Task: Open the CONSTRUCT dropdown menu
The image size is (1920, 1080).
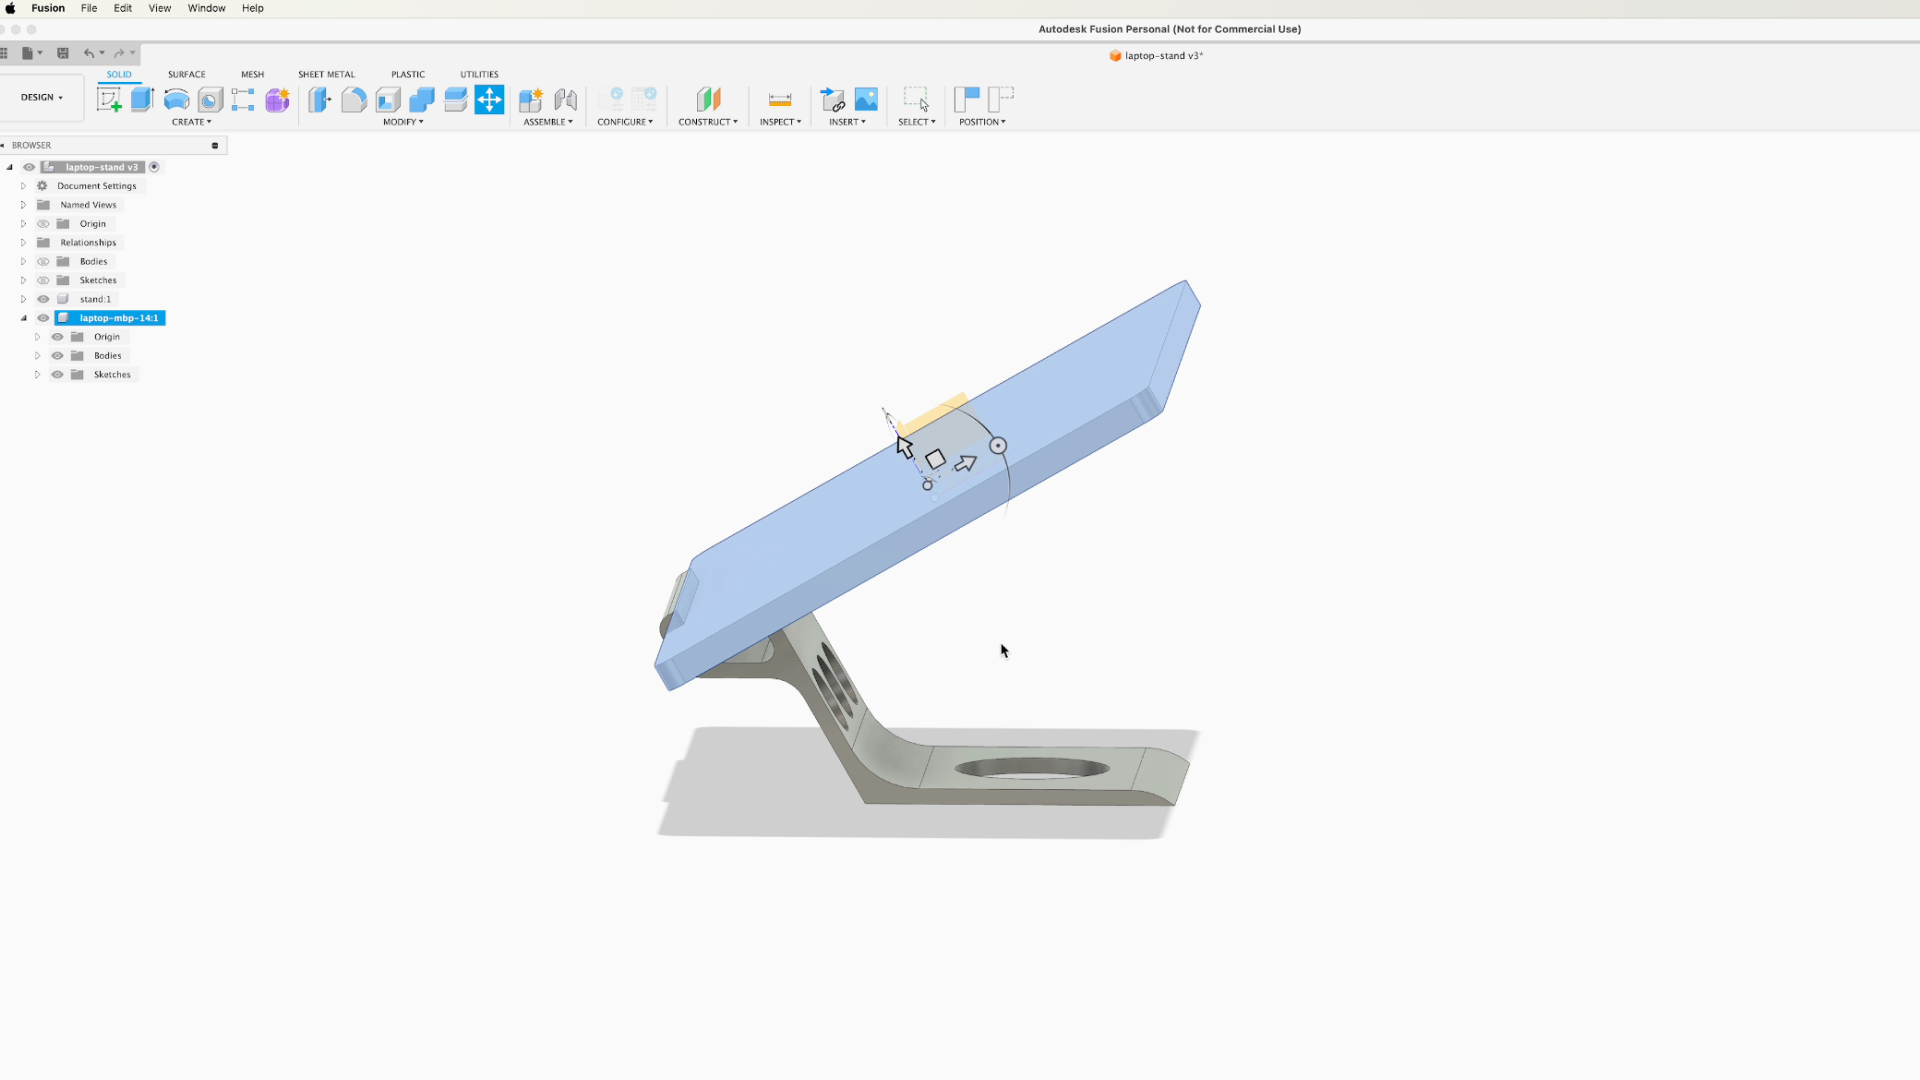Action: (708, 122)
